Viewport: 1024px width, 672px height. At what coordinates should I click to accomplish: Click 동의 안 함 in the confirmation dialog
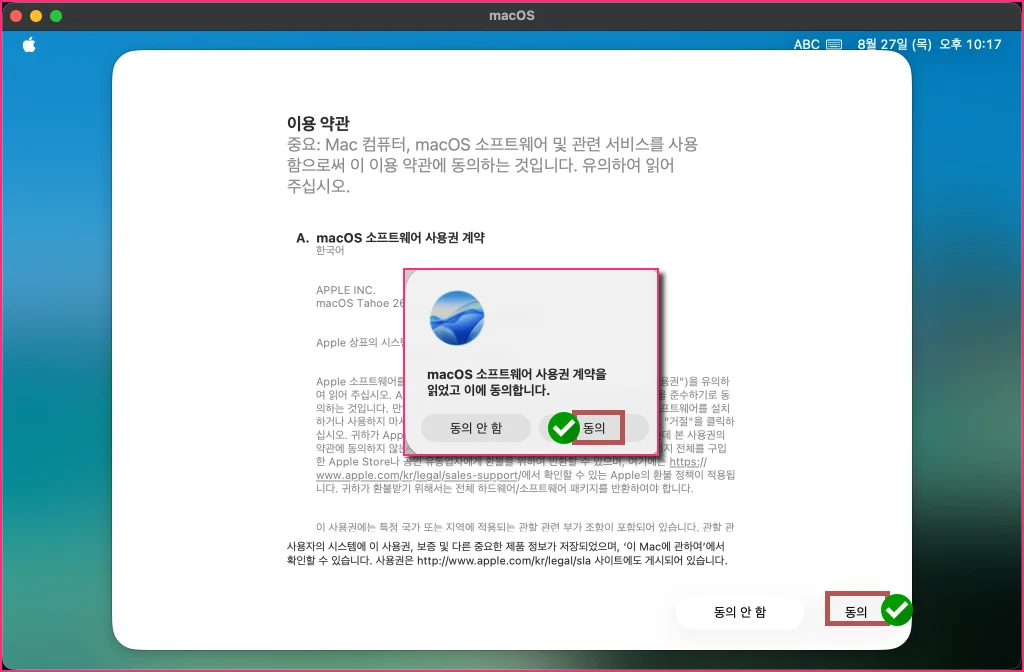475,428
